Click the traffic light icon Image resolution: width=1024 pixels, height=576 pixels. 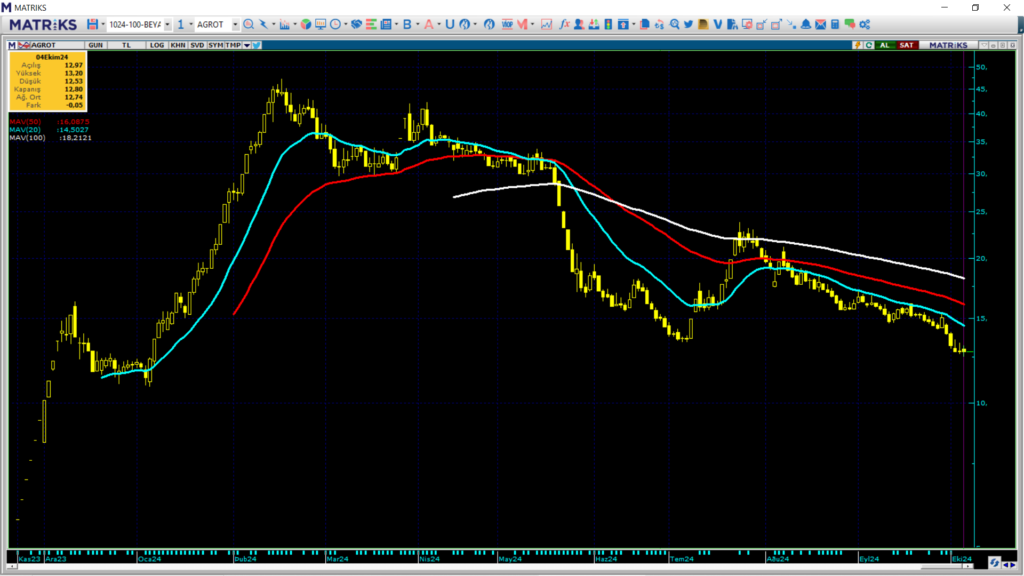608,24
